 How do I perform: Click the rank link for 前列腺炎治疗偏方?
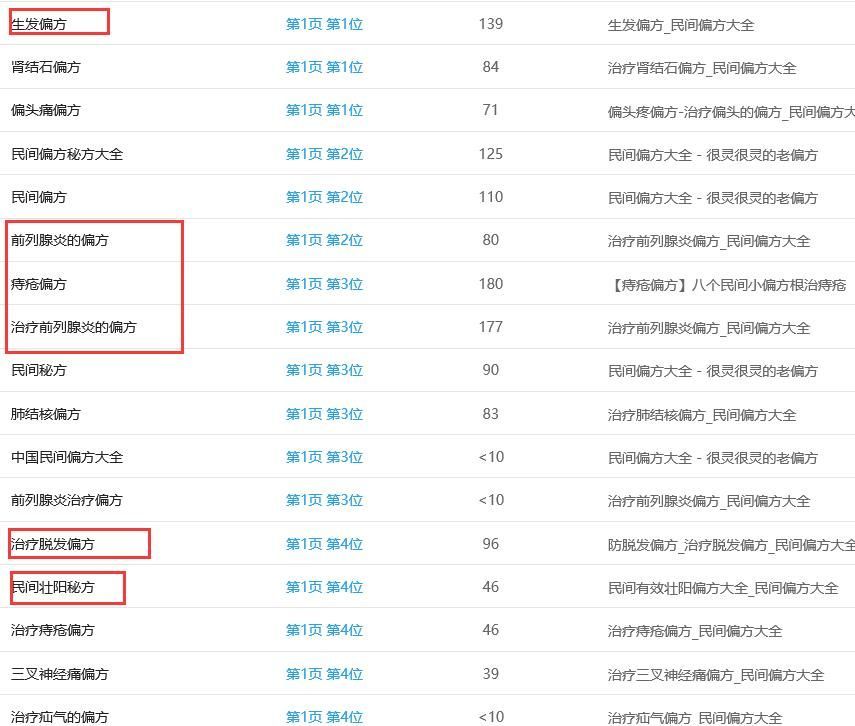point(324,500)
